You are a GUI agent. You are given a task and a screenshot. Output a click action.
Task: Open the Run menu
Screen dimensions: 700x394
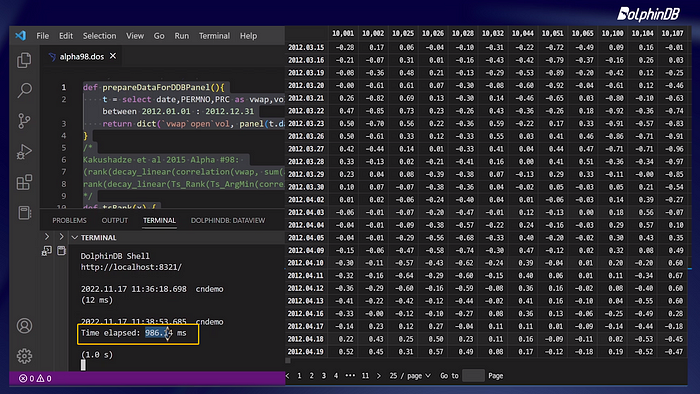click(x=181, y=36)
